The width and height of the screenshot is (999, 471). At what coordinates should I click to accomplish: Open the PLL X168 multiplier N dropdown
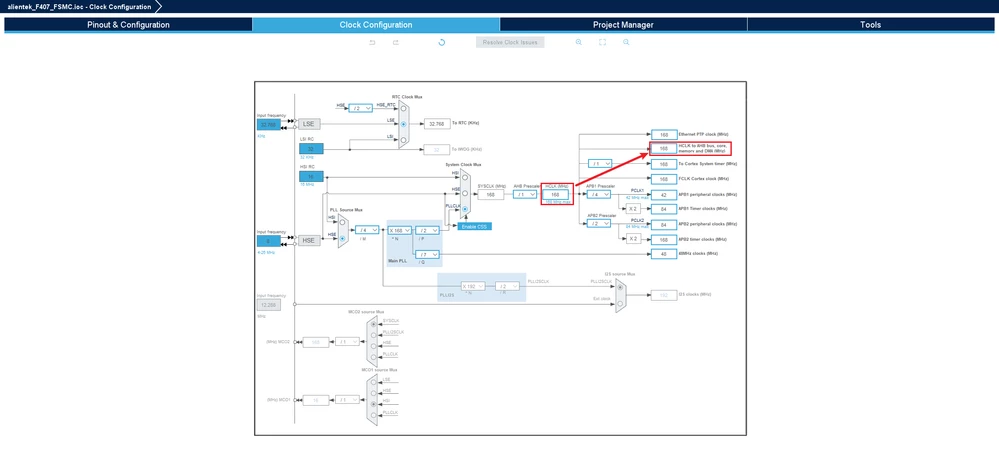tap(399, 230)
